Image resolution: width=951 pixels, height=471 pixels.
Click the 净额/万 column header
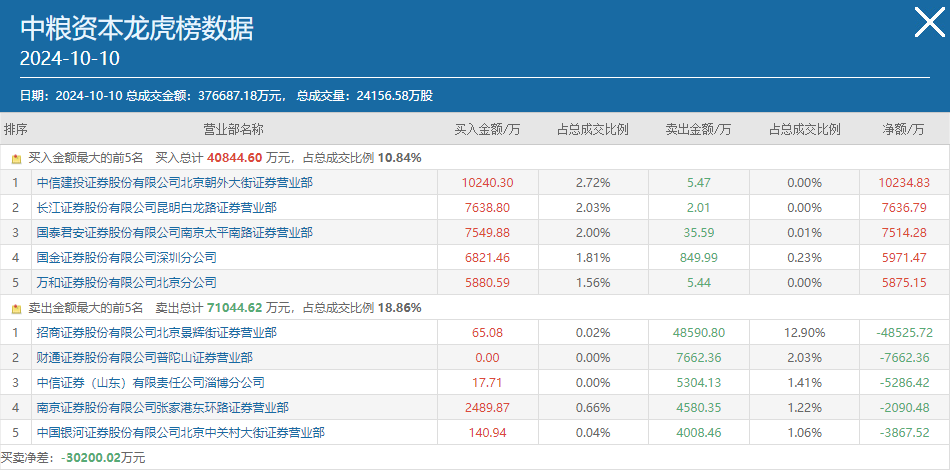[x=904, y=129]
